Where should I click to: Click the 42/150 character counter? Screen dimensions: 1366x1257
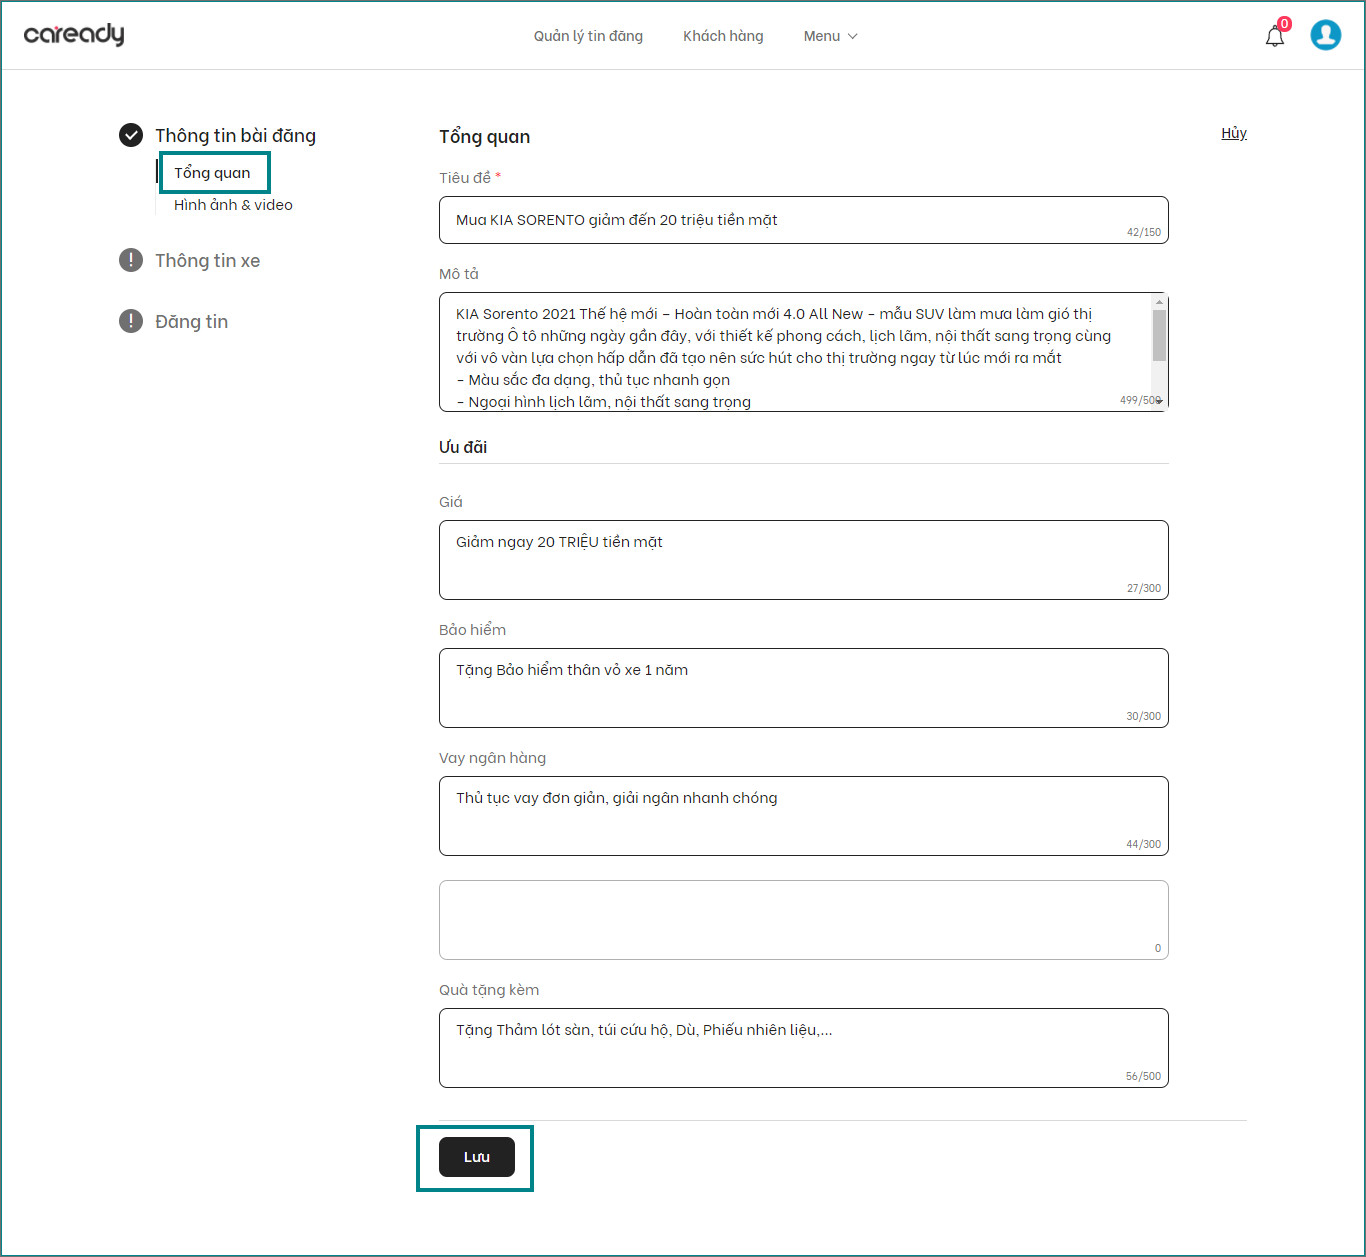coord(1144,232)
